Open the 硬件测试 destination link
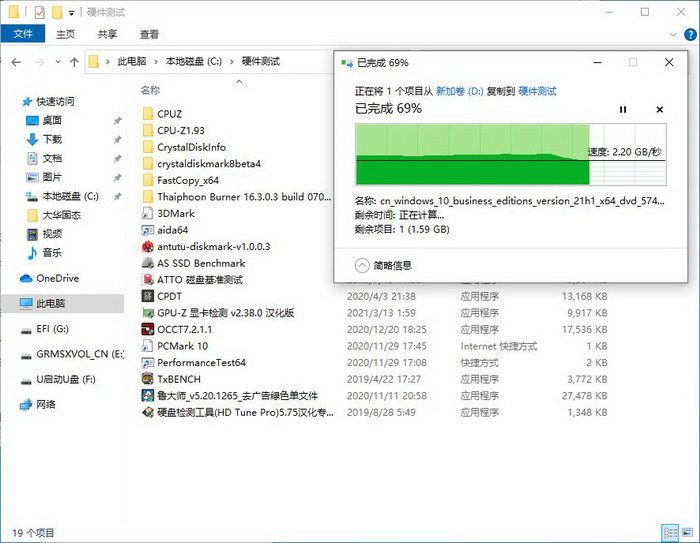 click(x=537, y=90)
